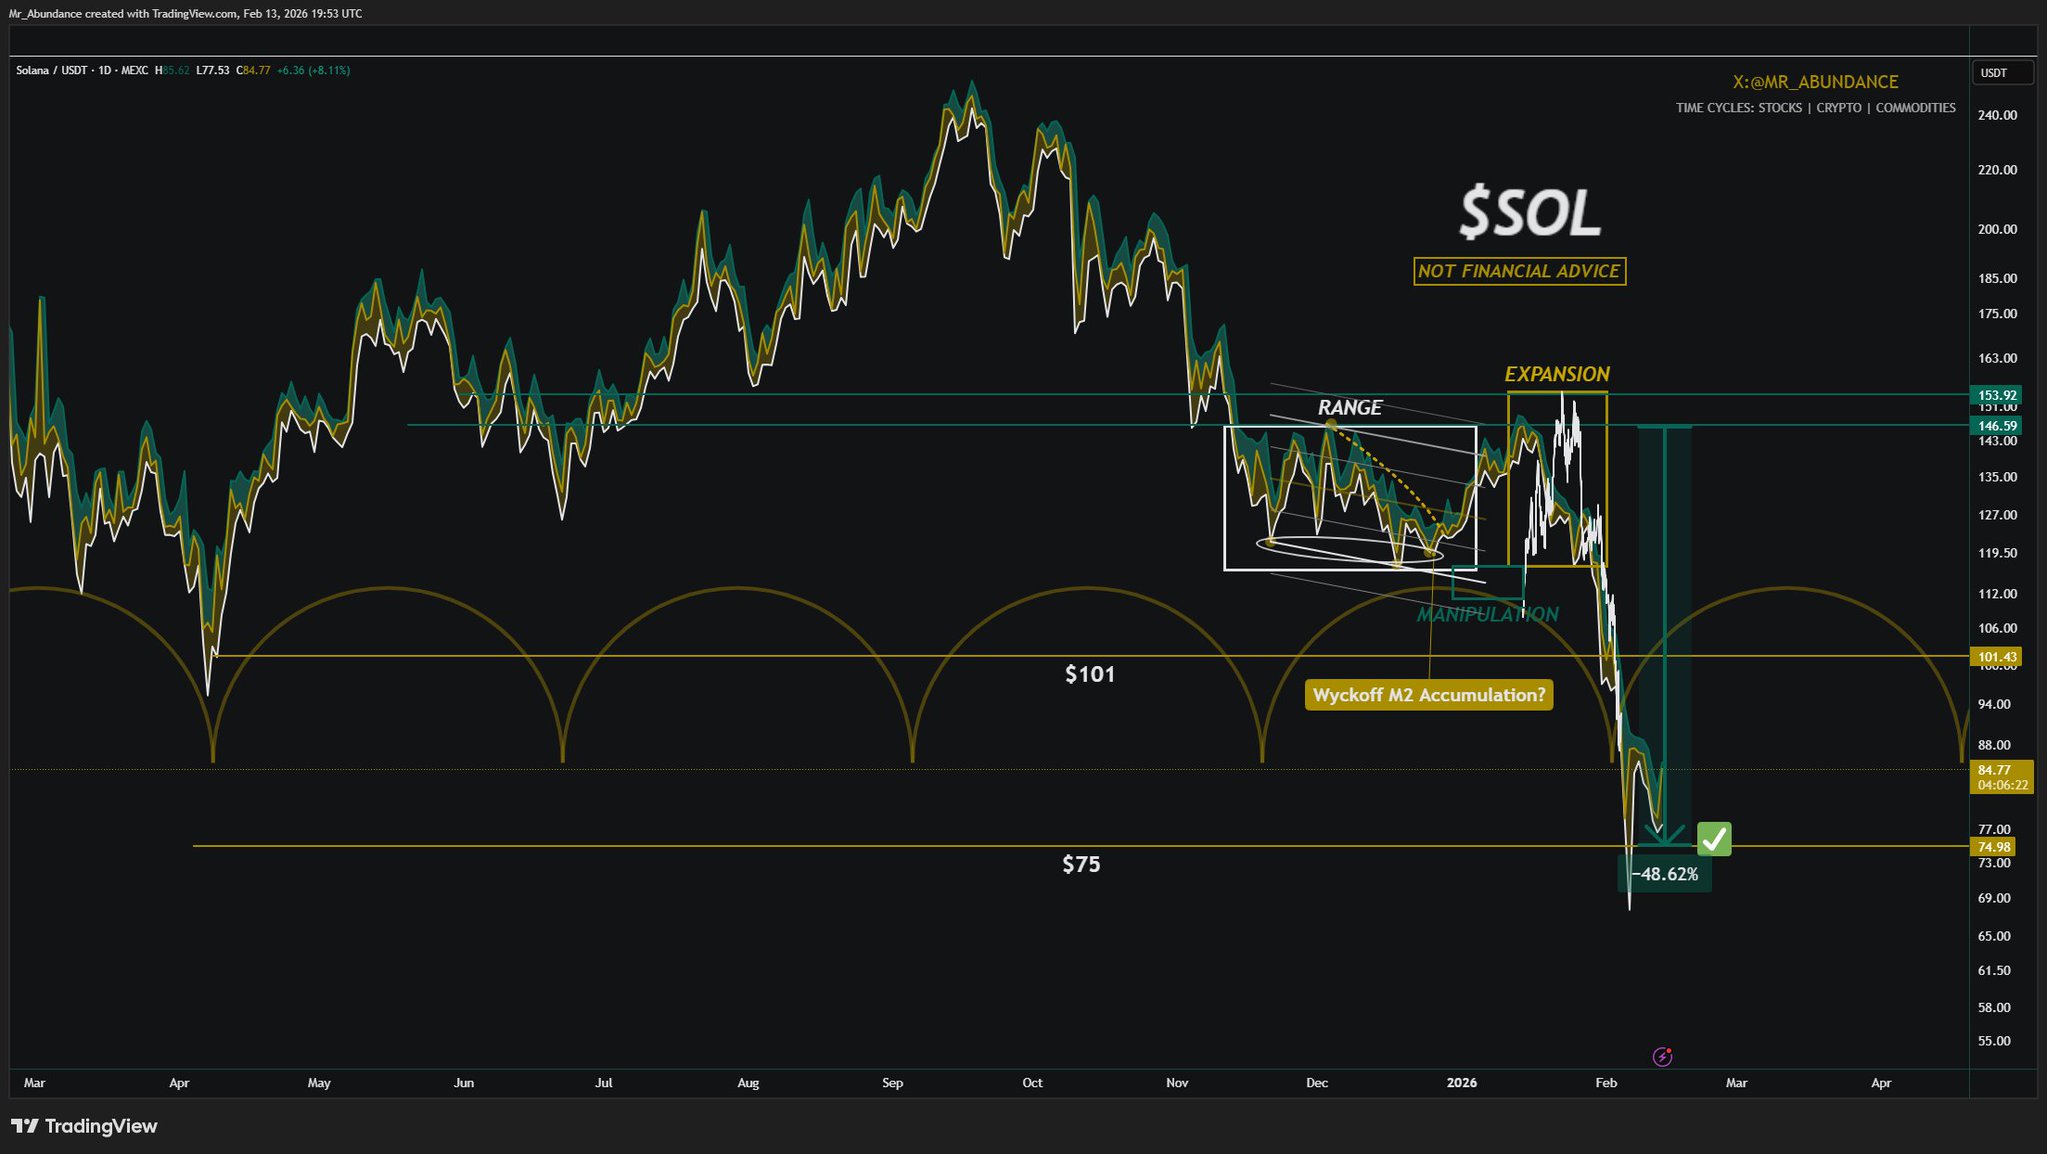Click the 2026 marker on time axis

1461,1082
